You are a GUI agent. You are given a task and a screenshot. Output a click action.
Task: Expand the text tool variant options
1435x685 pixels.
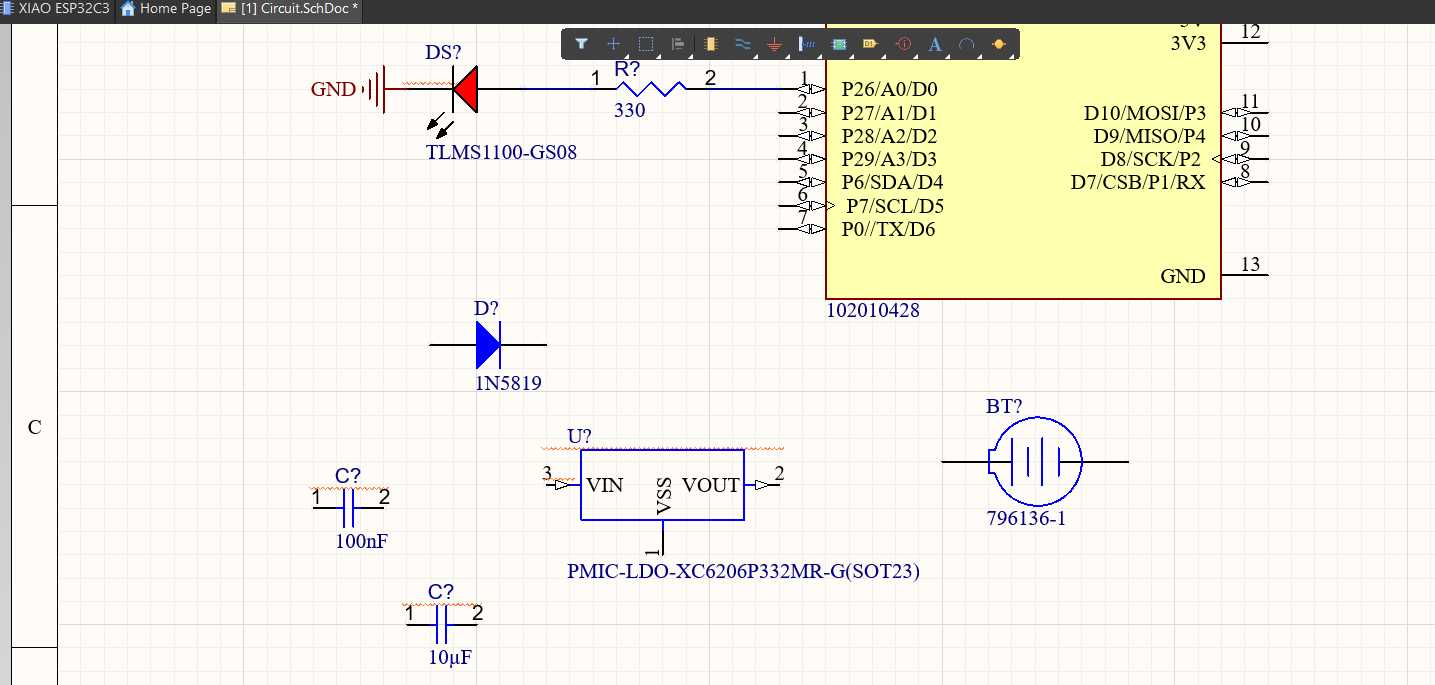947,55
